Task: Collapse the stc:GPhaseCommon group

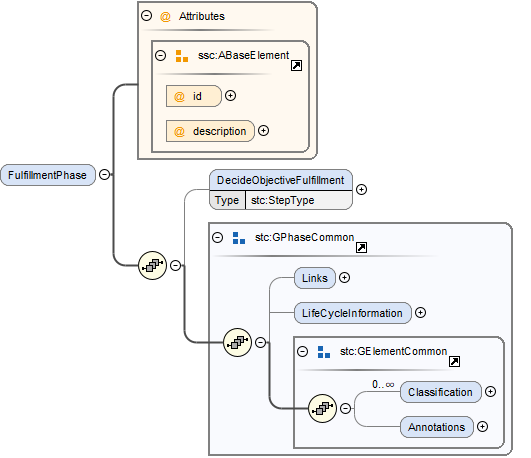Action: [218, 237]
